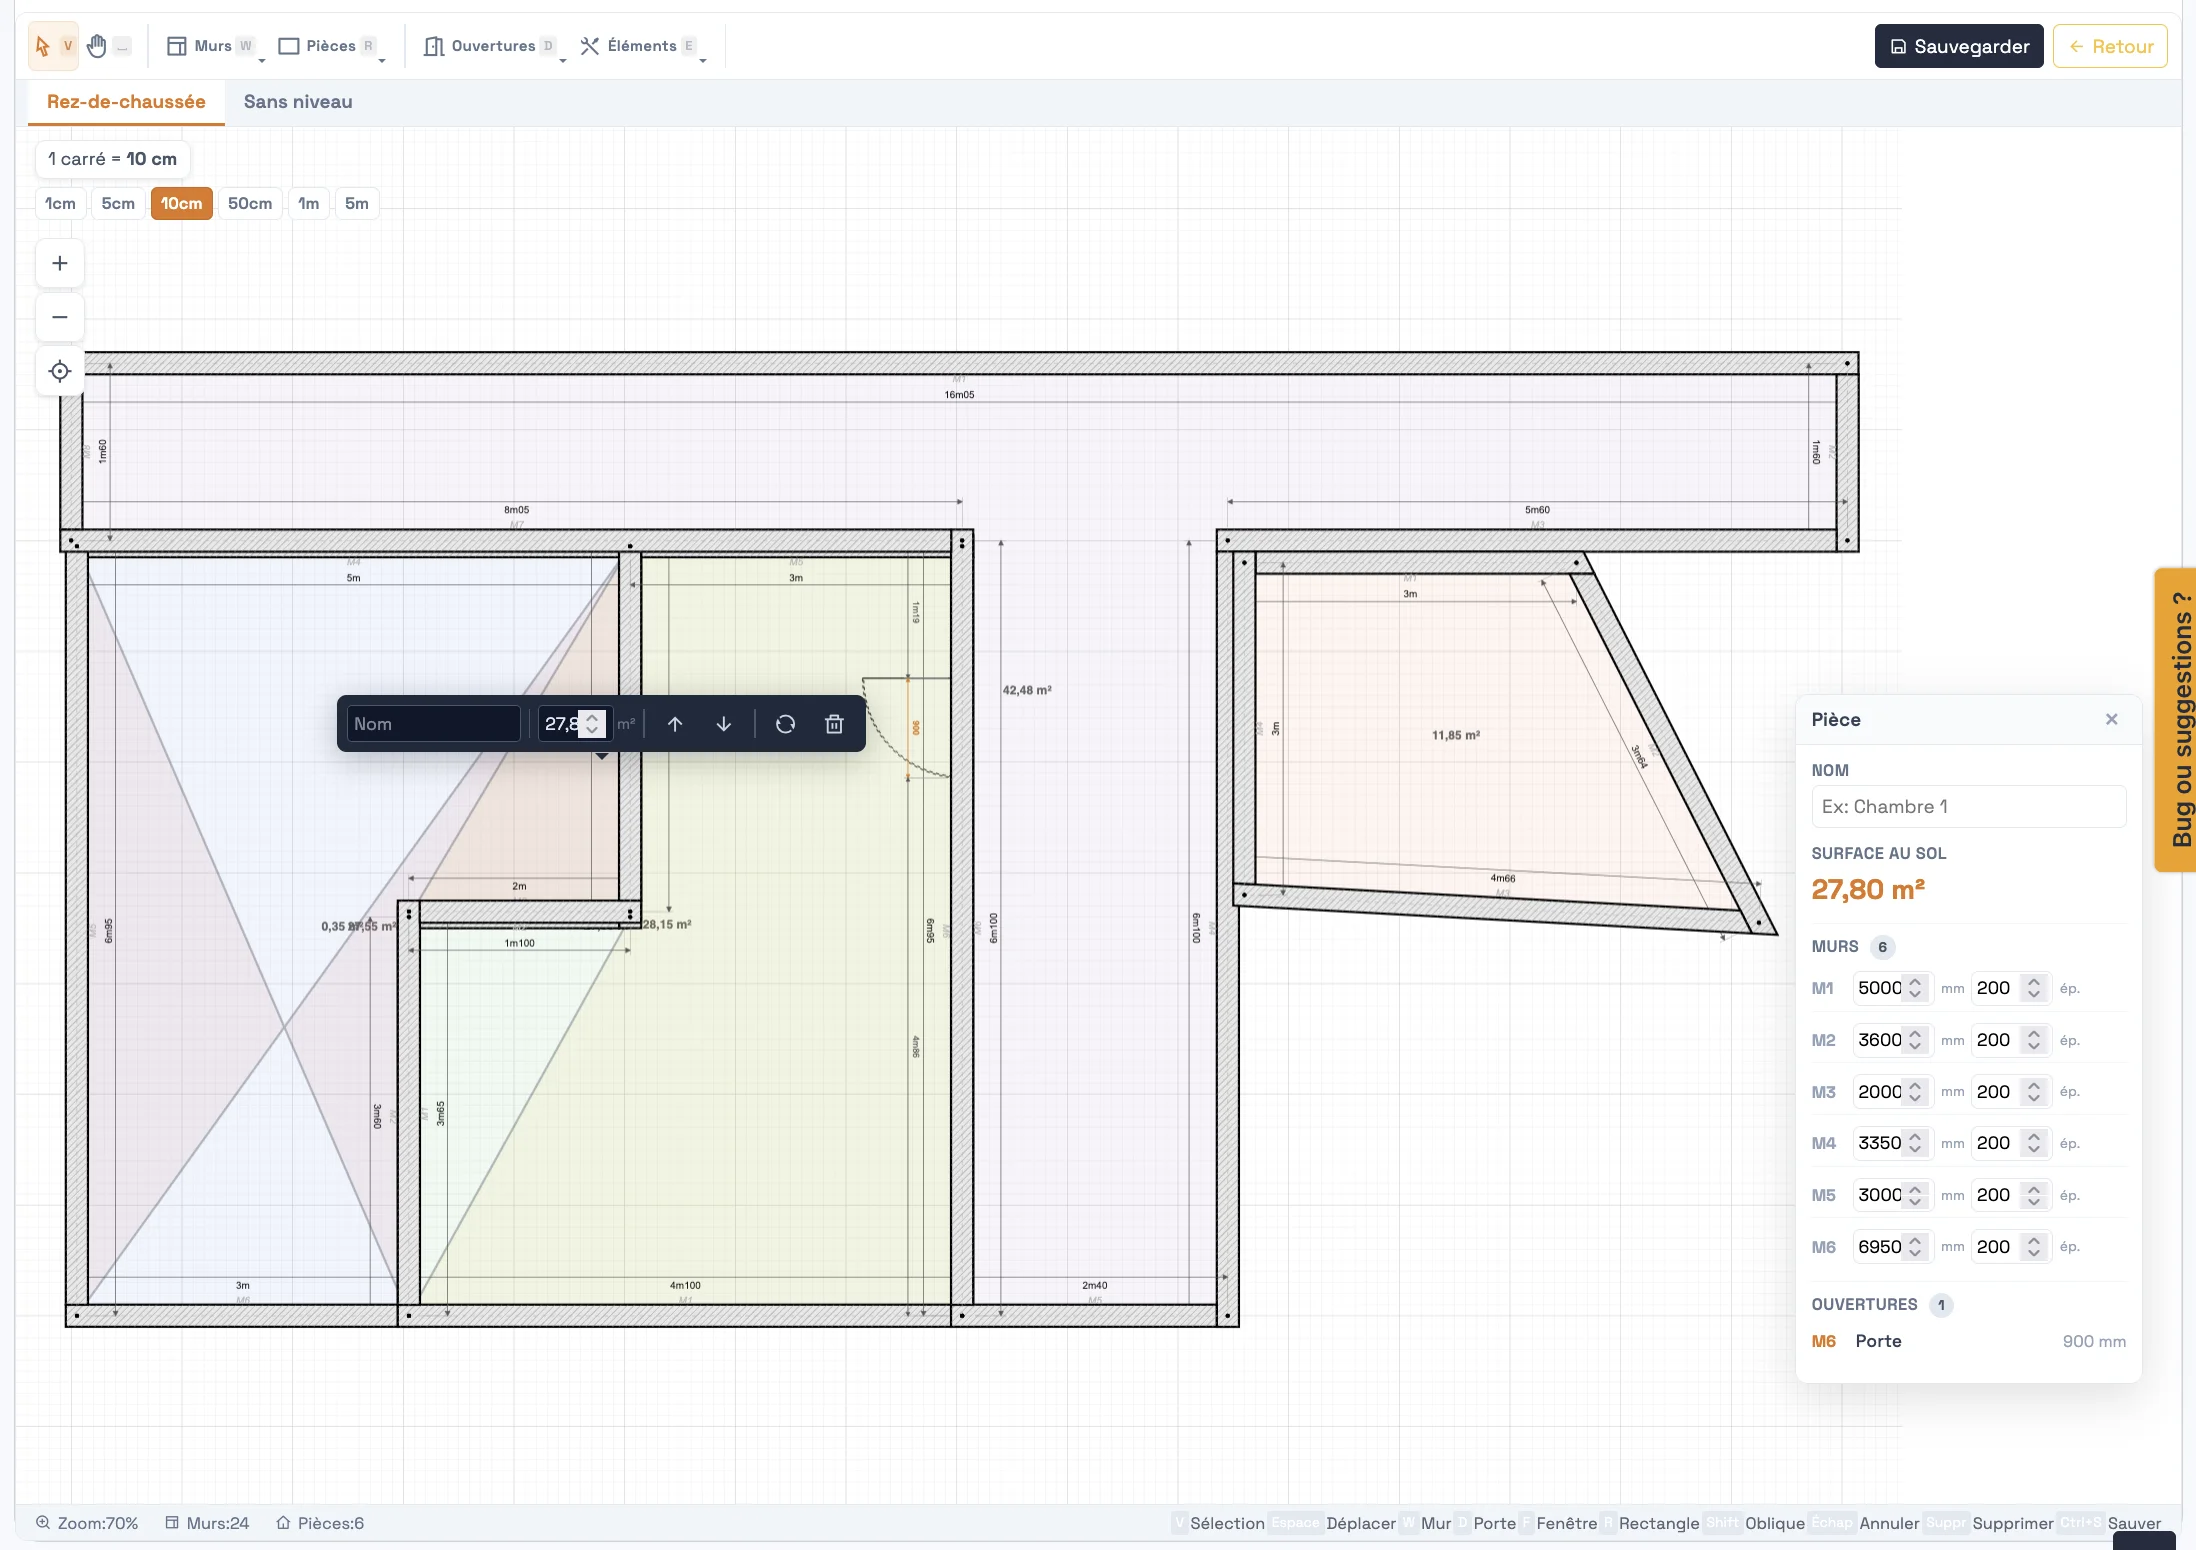Click the M3 thickness field 200
The width and height of the screenshot is (2196, 1550).
[x=2010, y=1092]
